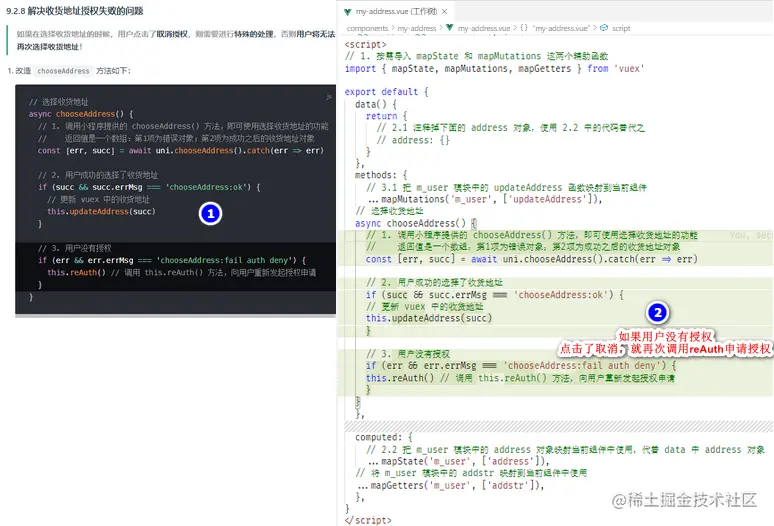Click the methods: { line in the editor
The height and width of the screenshot is (526, 774).
381,175
